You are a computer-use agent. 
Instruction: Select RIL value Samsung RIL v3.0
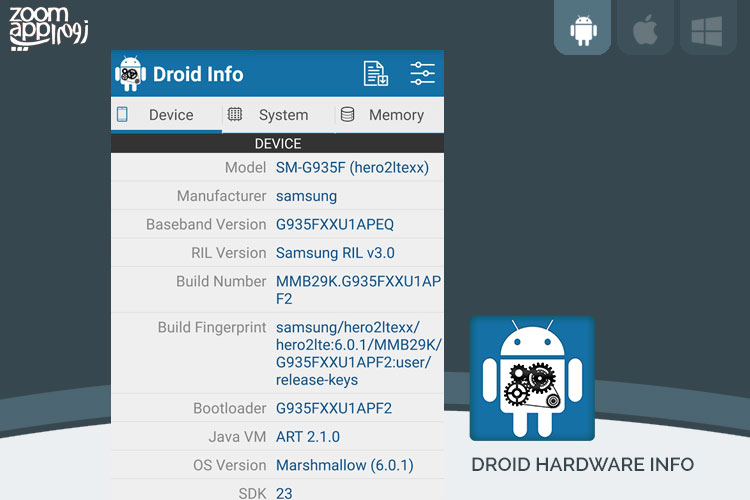click(x=335, y=253)
